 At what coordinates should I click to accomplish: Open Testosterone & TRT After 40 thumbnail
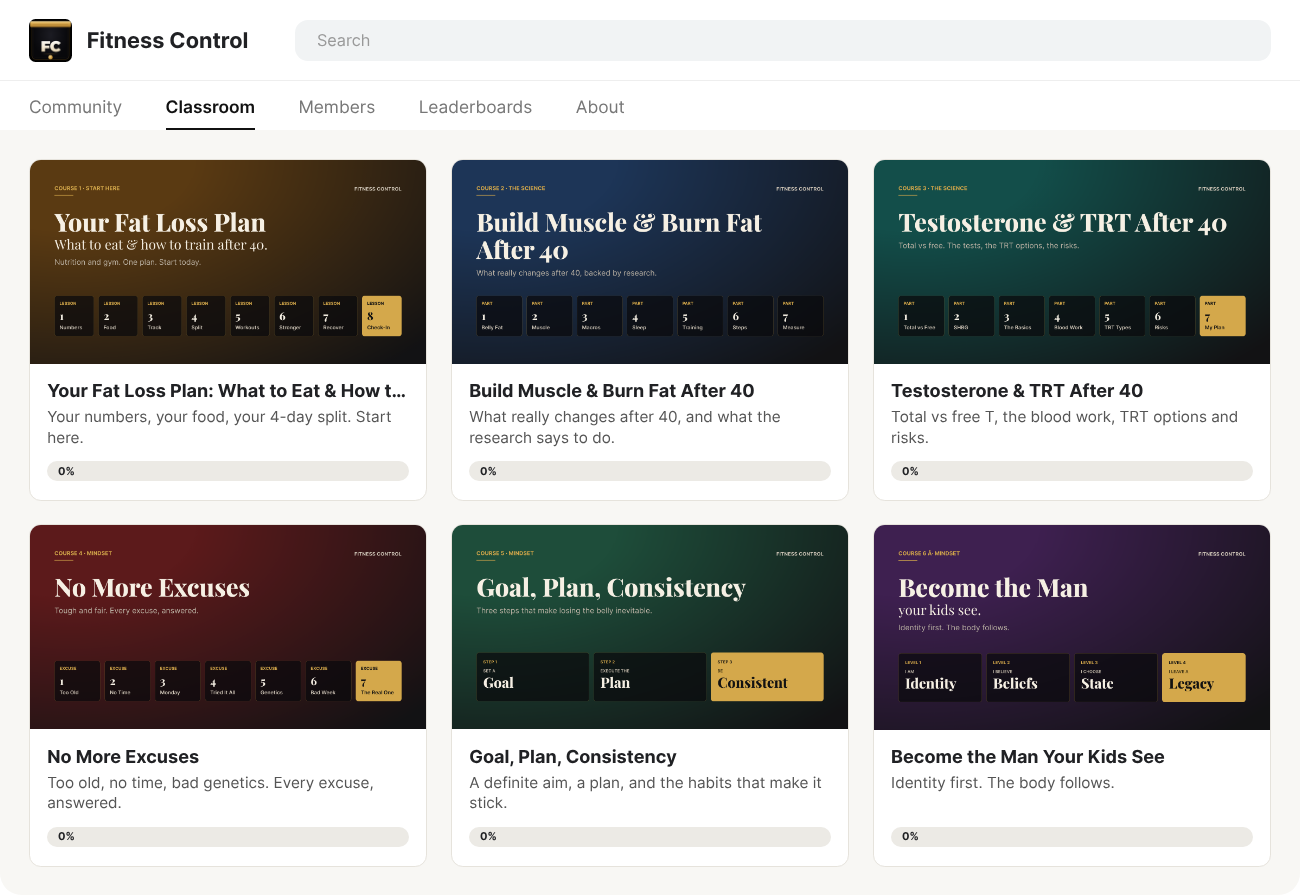(x=1072, y=262)
